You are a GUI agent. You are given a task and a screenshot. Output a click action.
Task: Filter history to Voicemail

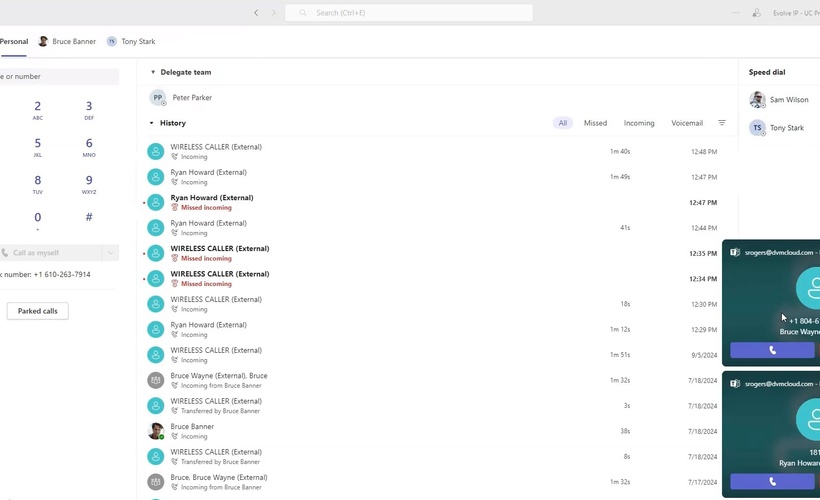click(x=687, y=123)
